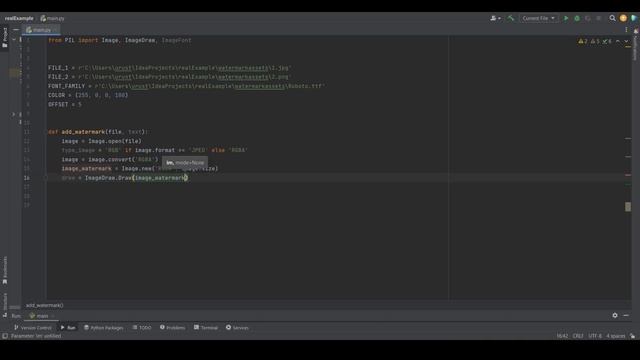
Task: Start the Debug bug icon
Action: [x=577, y=18]
